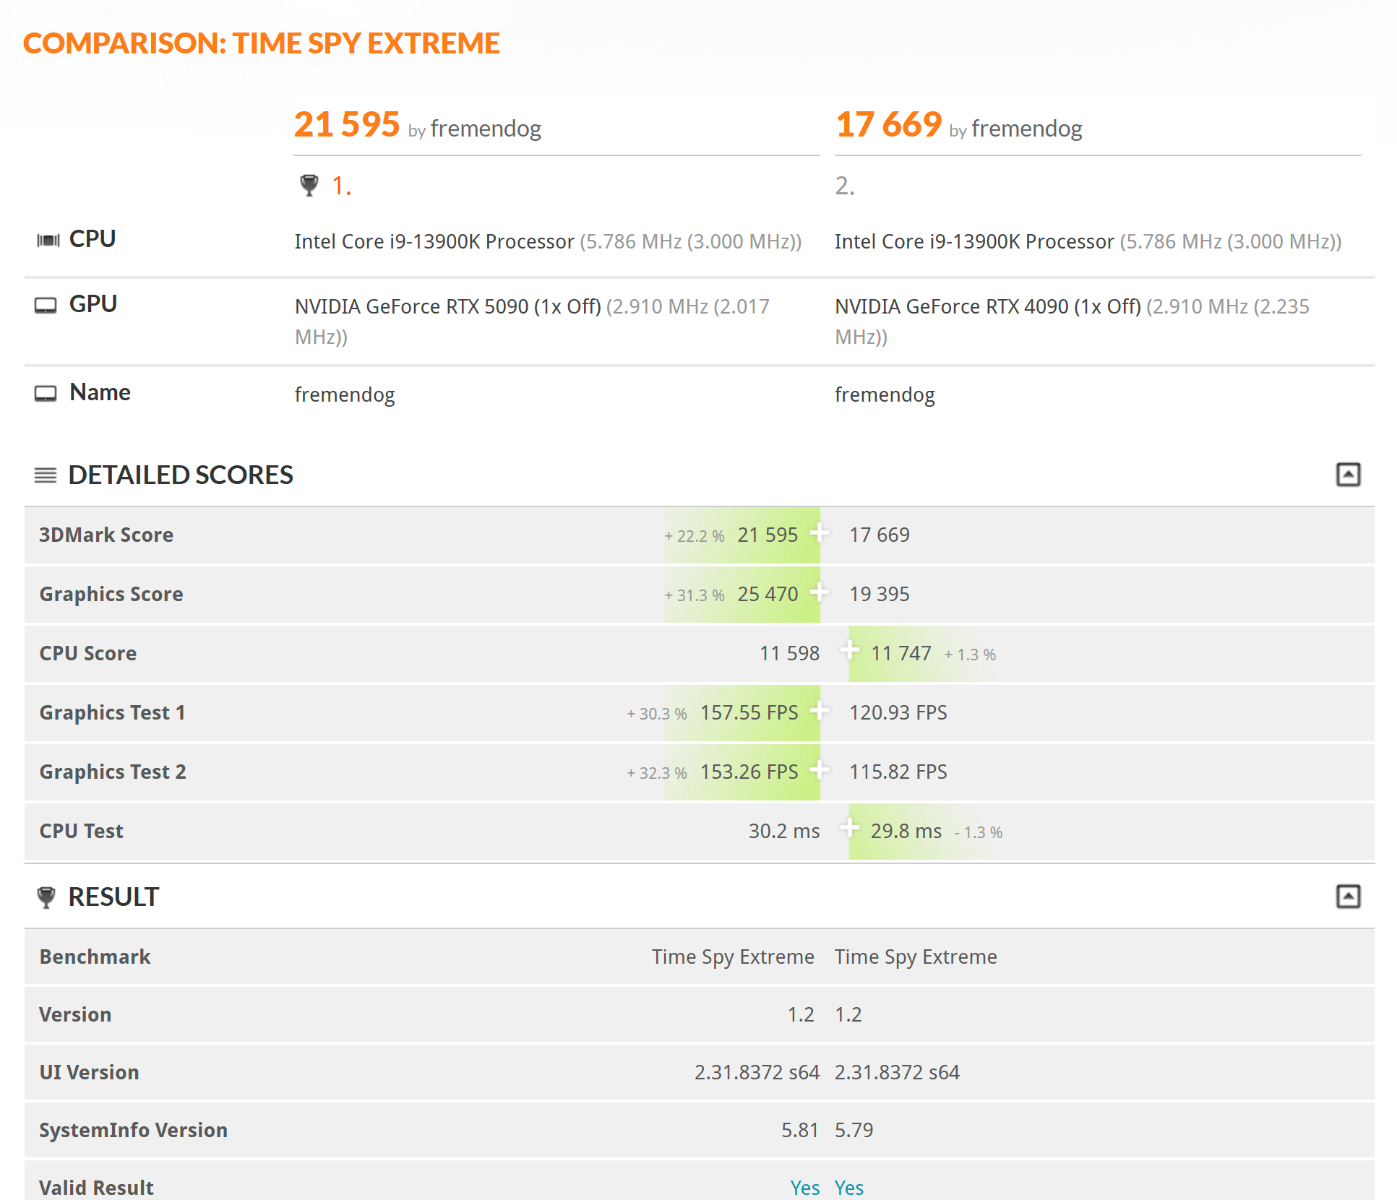Open fremendog profile beside the 21 595 score

tap(486, 129)
